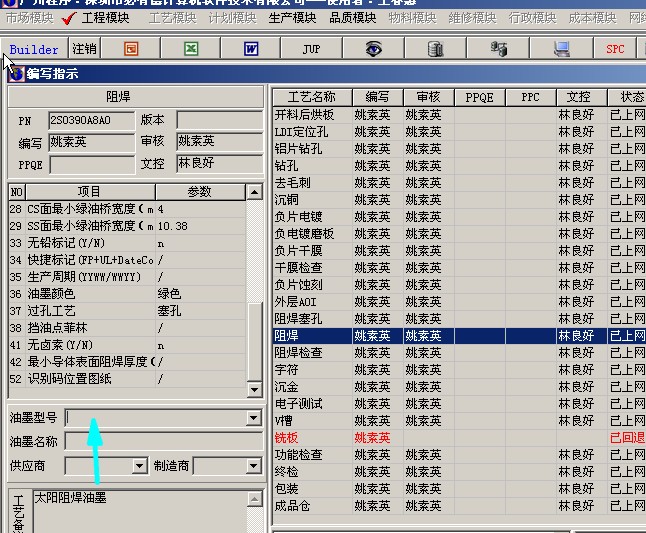646x533 pixels.
Task: Select the red 铣板 process row
Action: coord(459,437)
